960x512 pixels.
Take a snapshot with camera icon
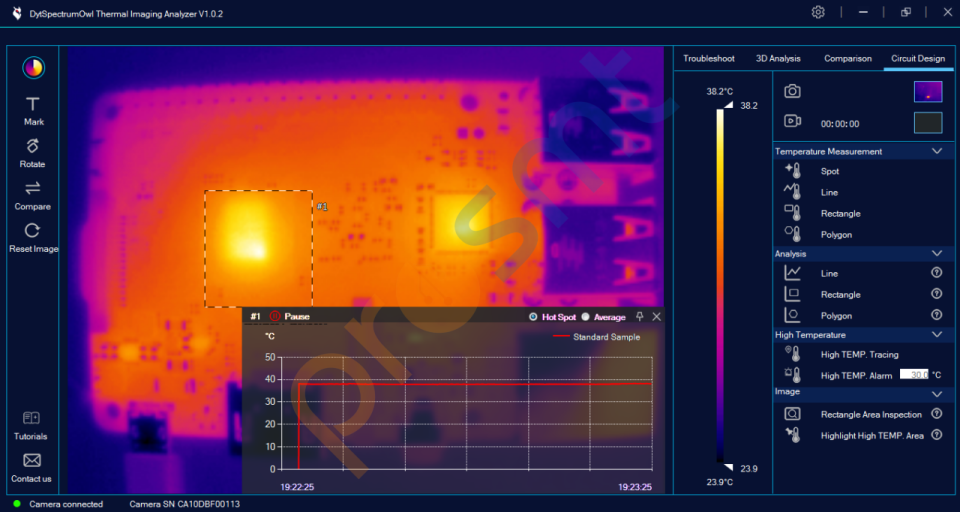[792, 91]
